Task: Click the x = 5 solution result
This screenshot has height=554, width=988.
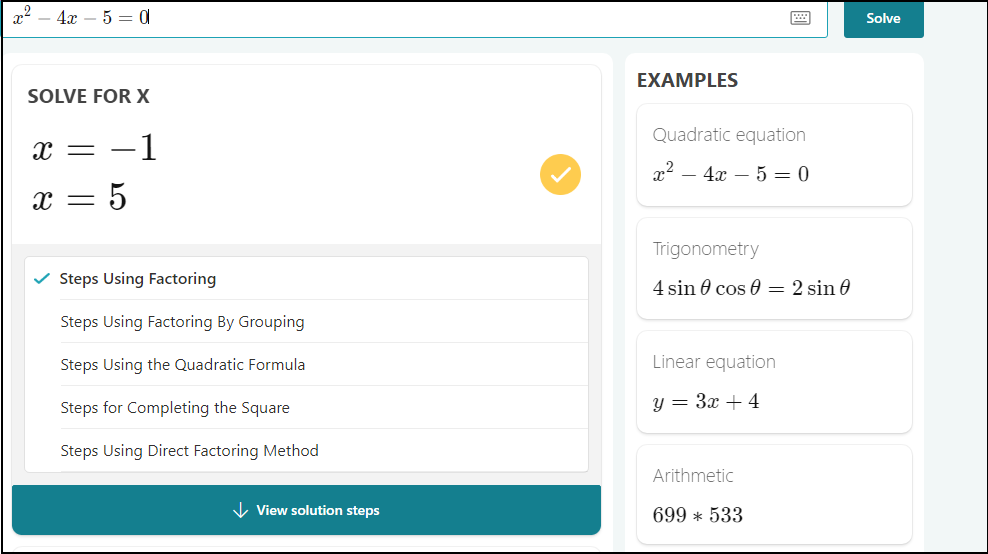Action: [80, 198]
